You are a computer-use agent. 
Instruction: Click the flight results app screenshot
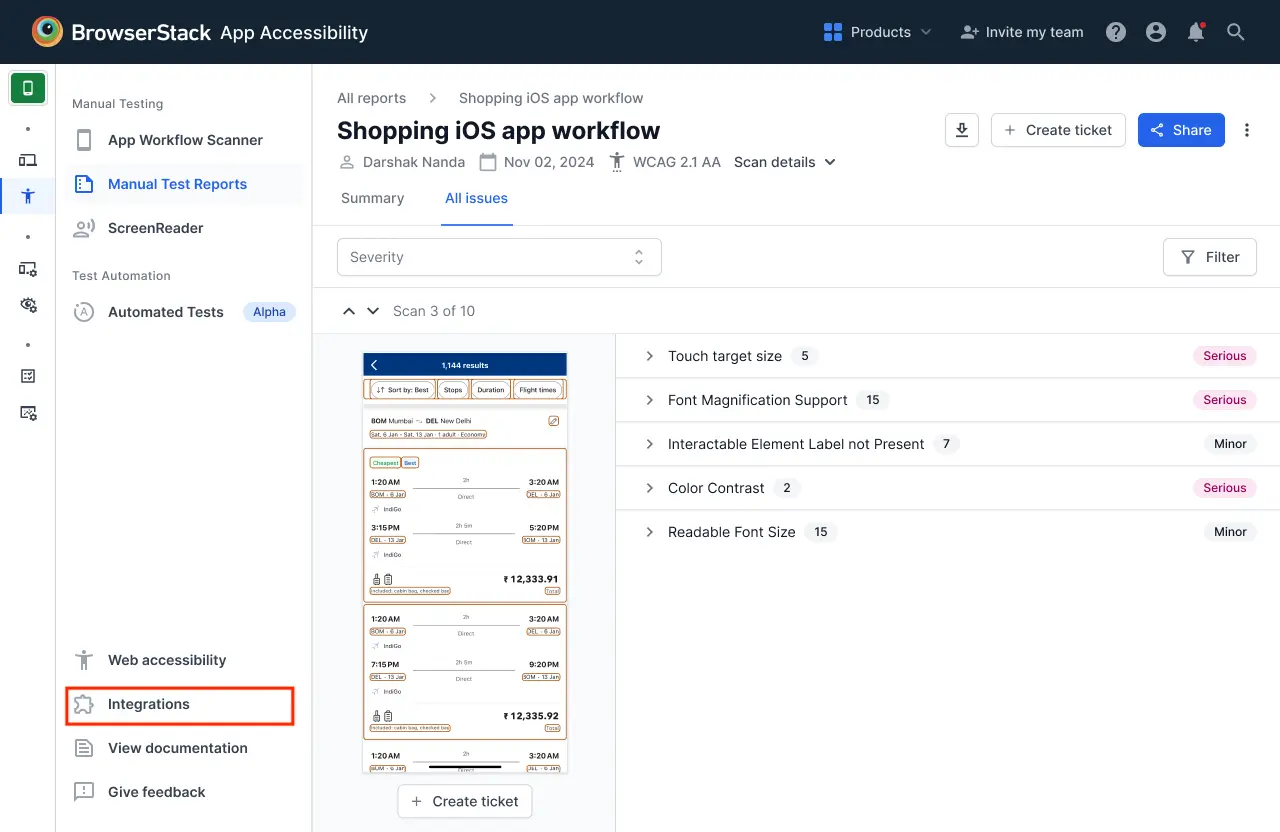click(465, 562)
